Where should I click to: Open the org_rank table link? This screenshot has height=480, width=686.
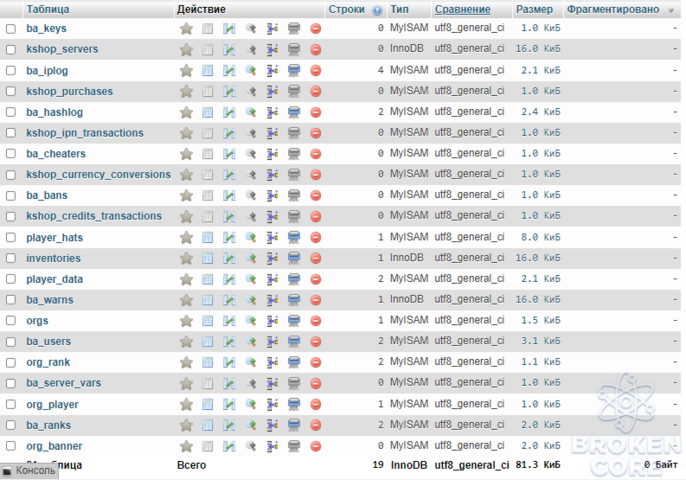[x=48, y=362]
